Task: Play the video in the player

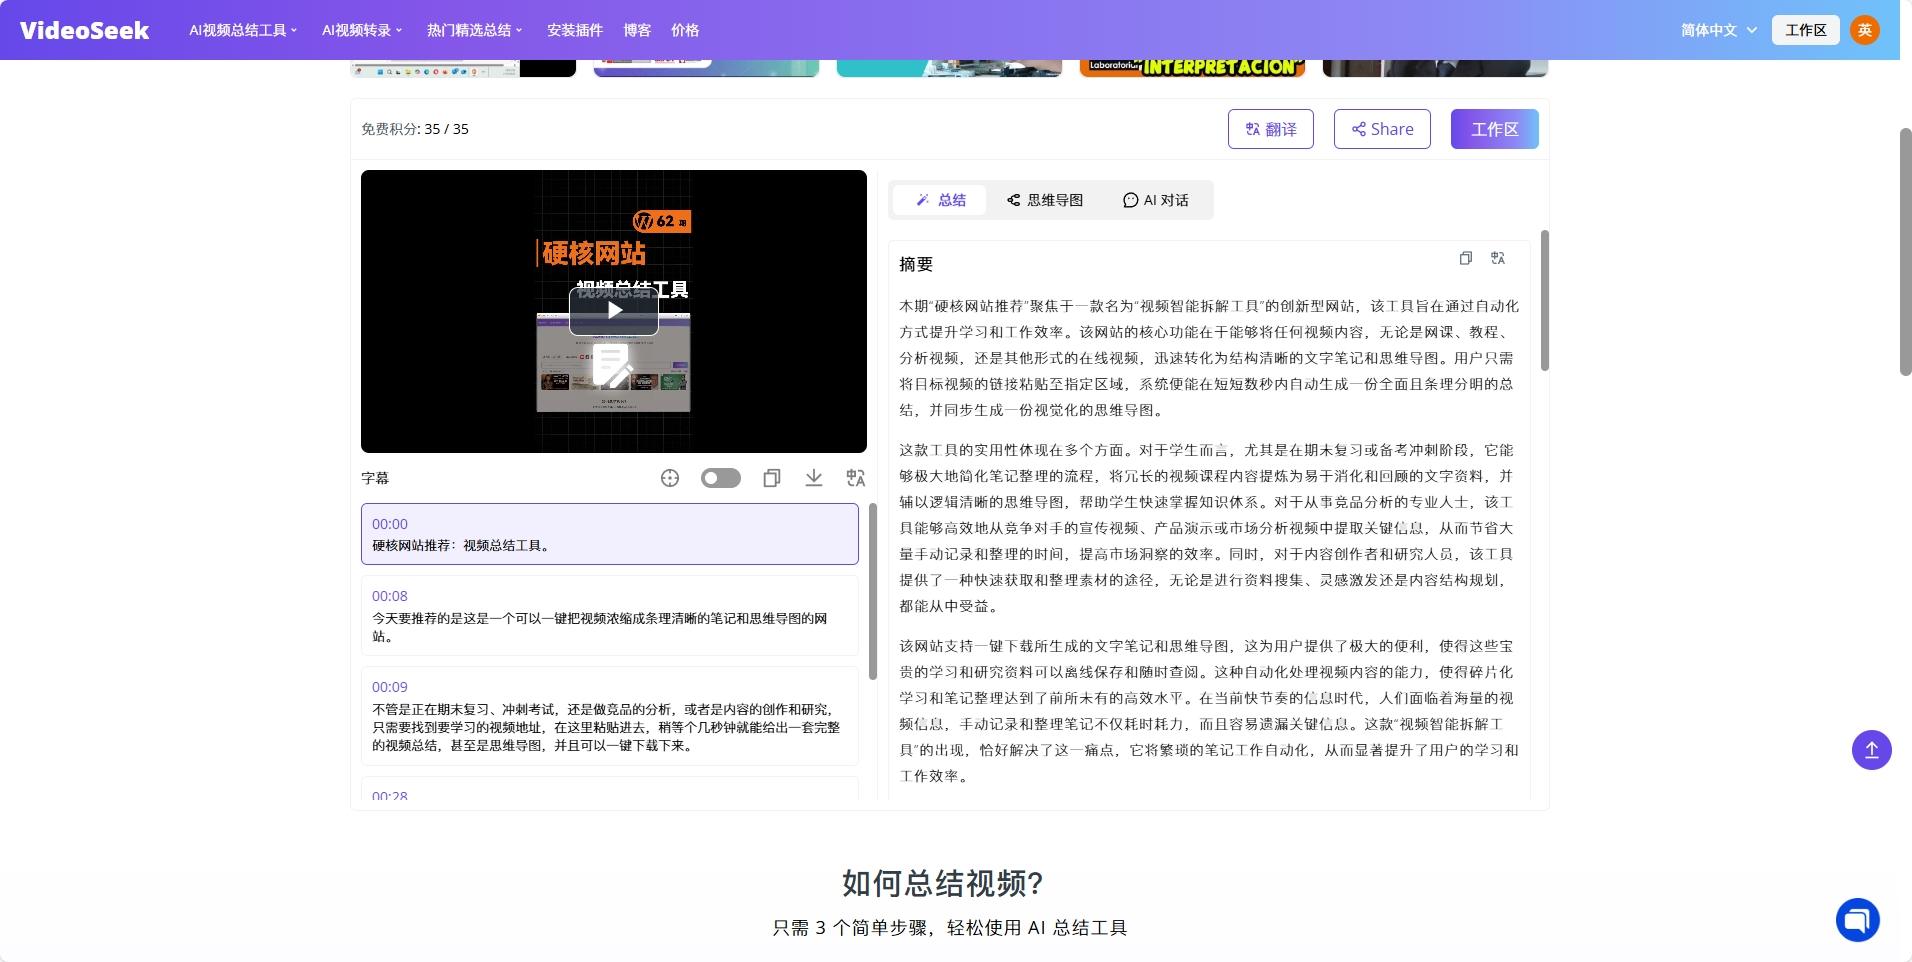Action: pyautogui.click(x=613, y=308)
